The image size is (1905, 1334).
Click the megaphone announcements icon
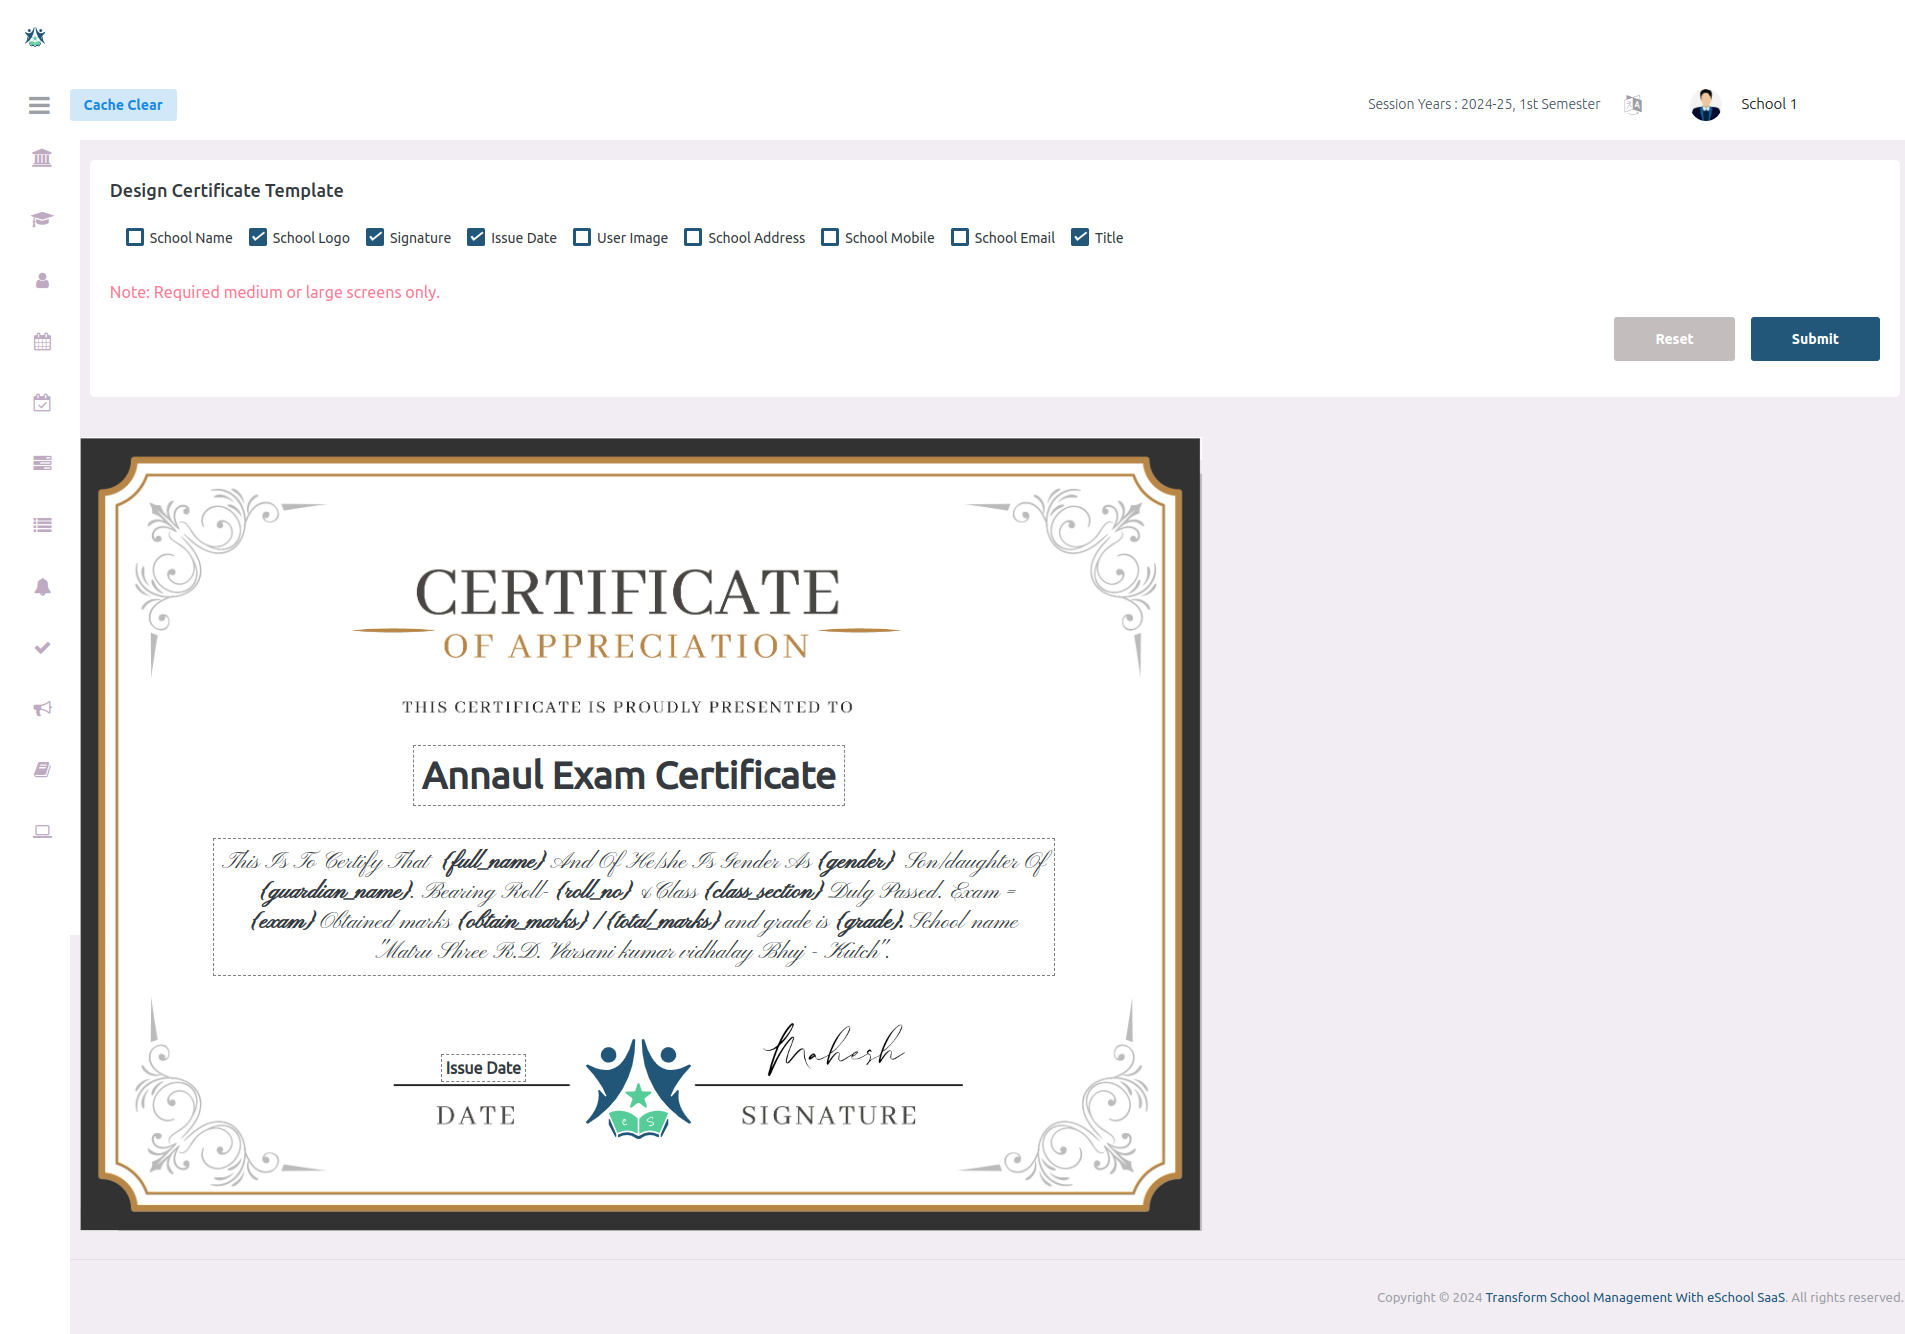41,708
